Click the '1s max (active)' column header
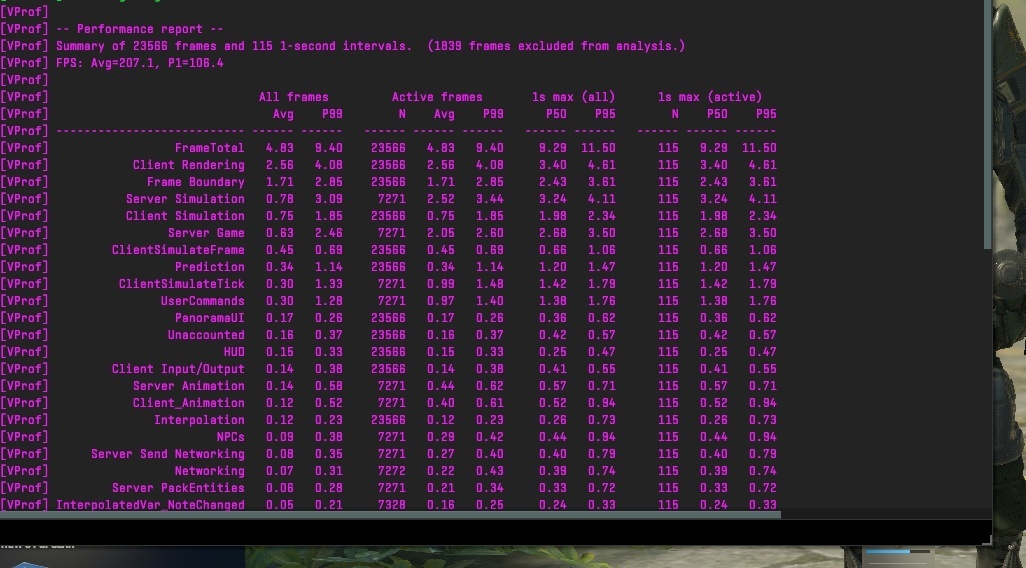Viewport: 1026px width, 568px height. [x=710, y=98]
